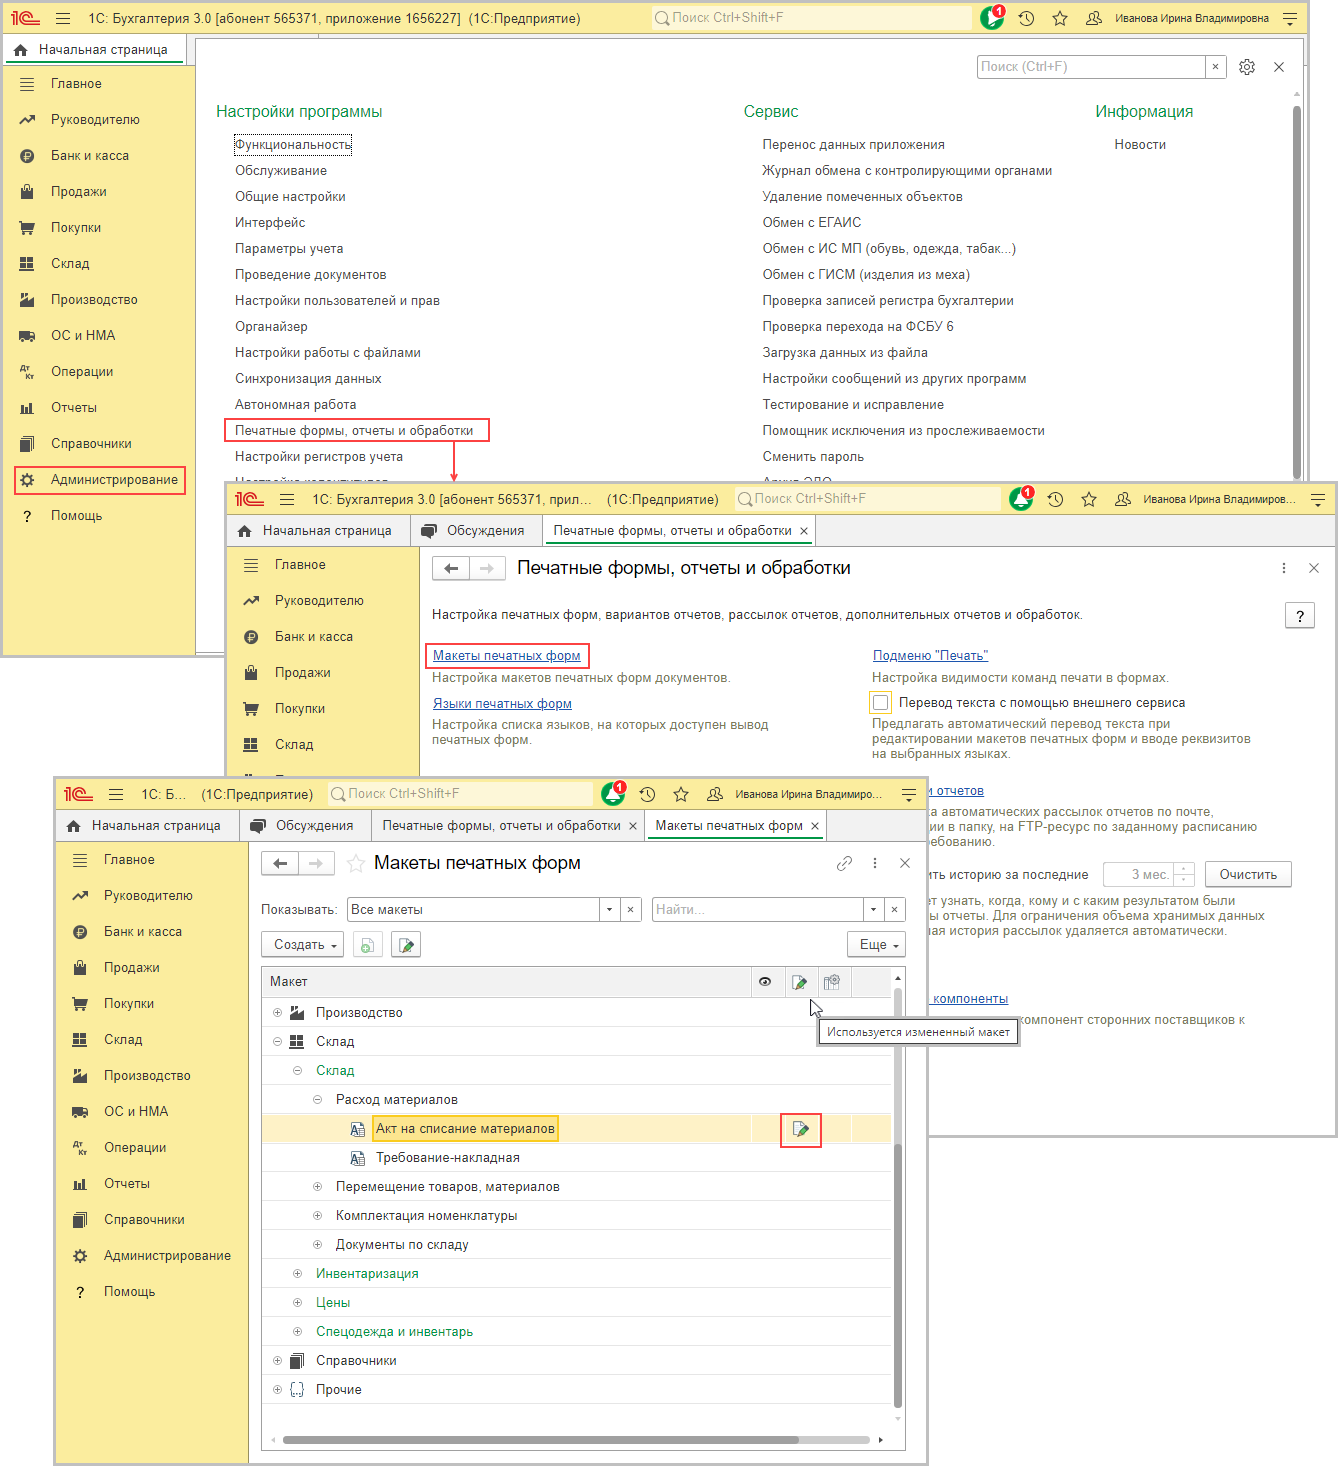The image size is (1338, 1466).
Task: Go back in the Макеты печатных форм page
Action: click(x=280, y=863)
